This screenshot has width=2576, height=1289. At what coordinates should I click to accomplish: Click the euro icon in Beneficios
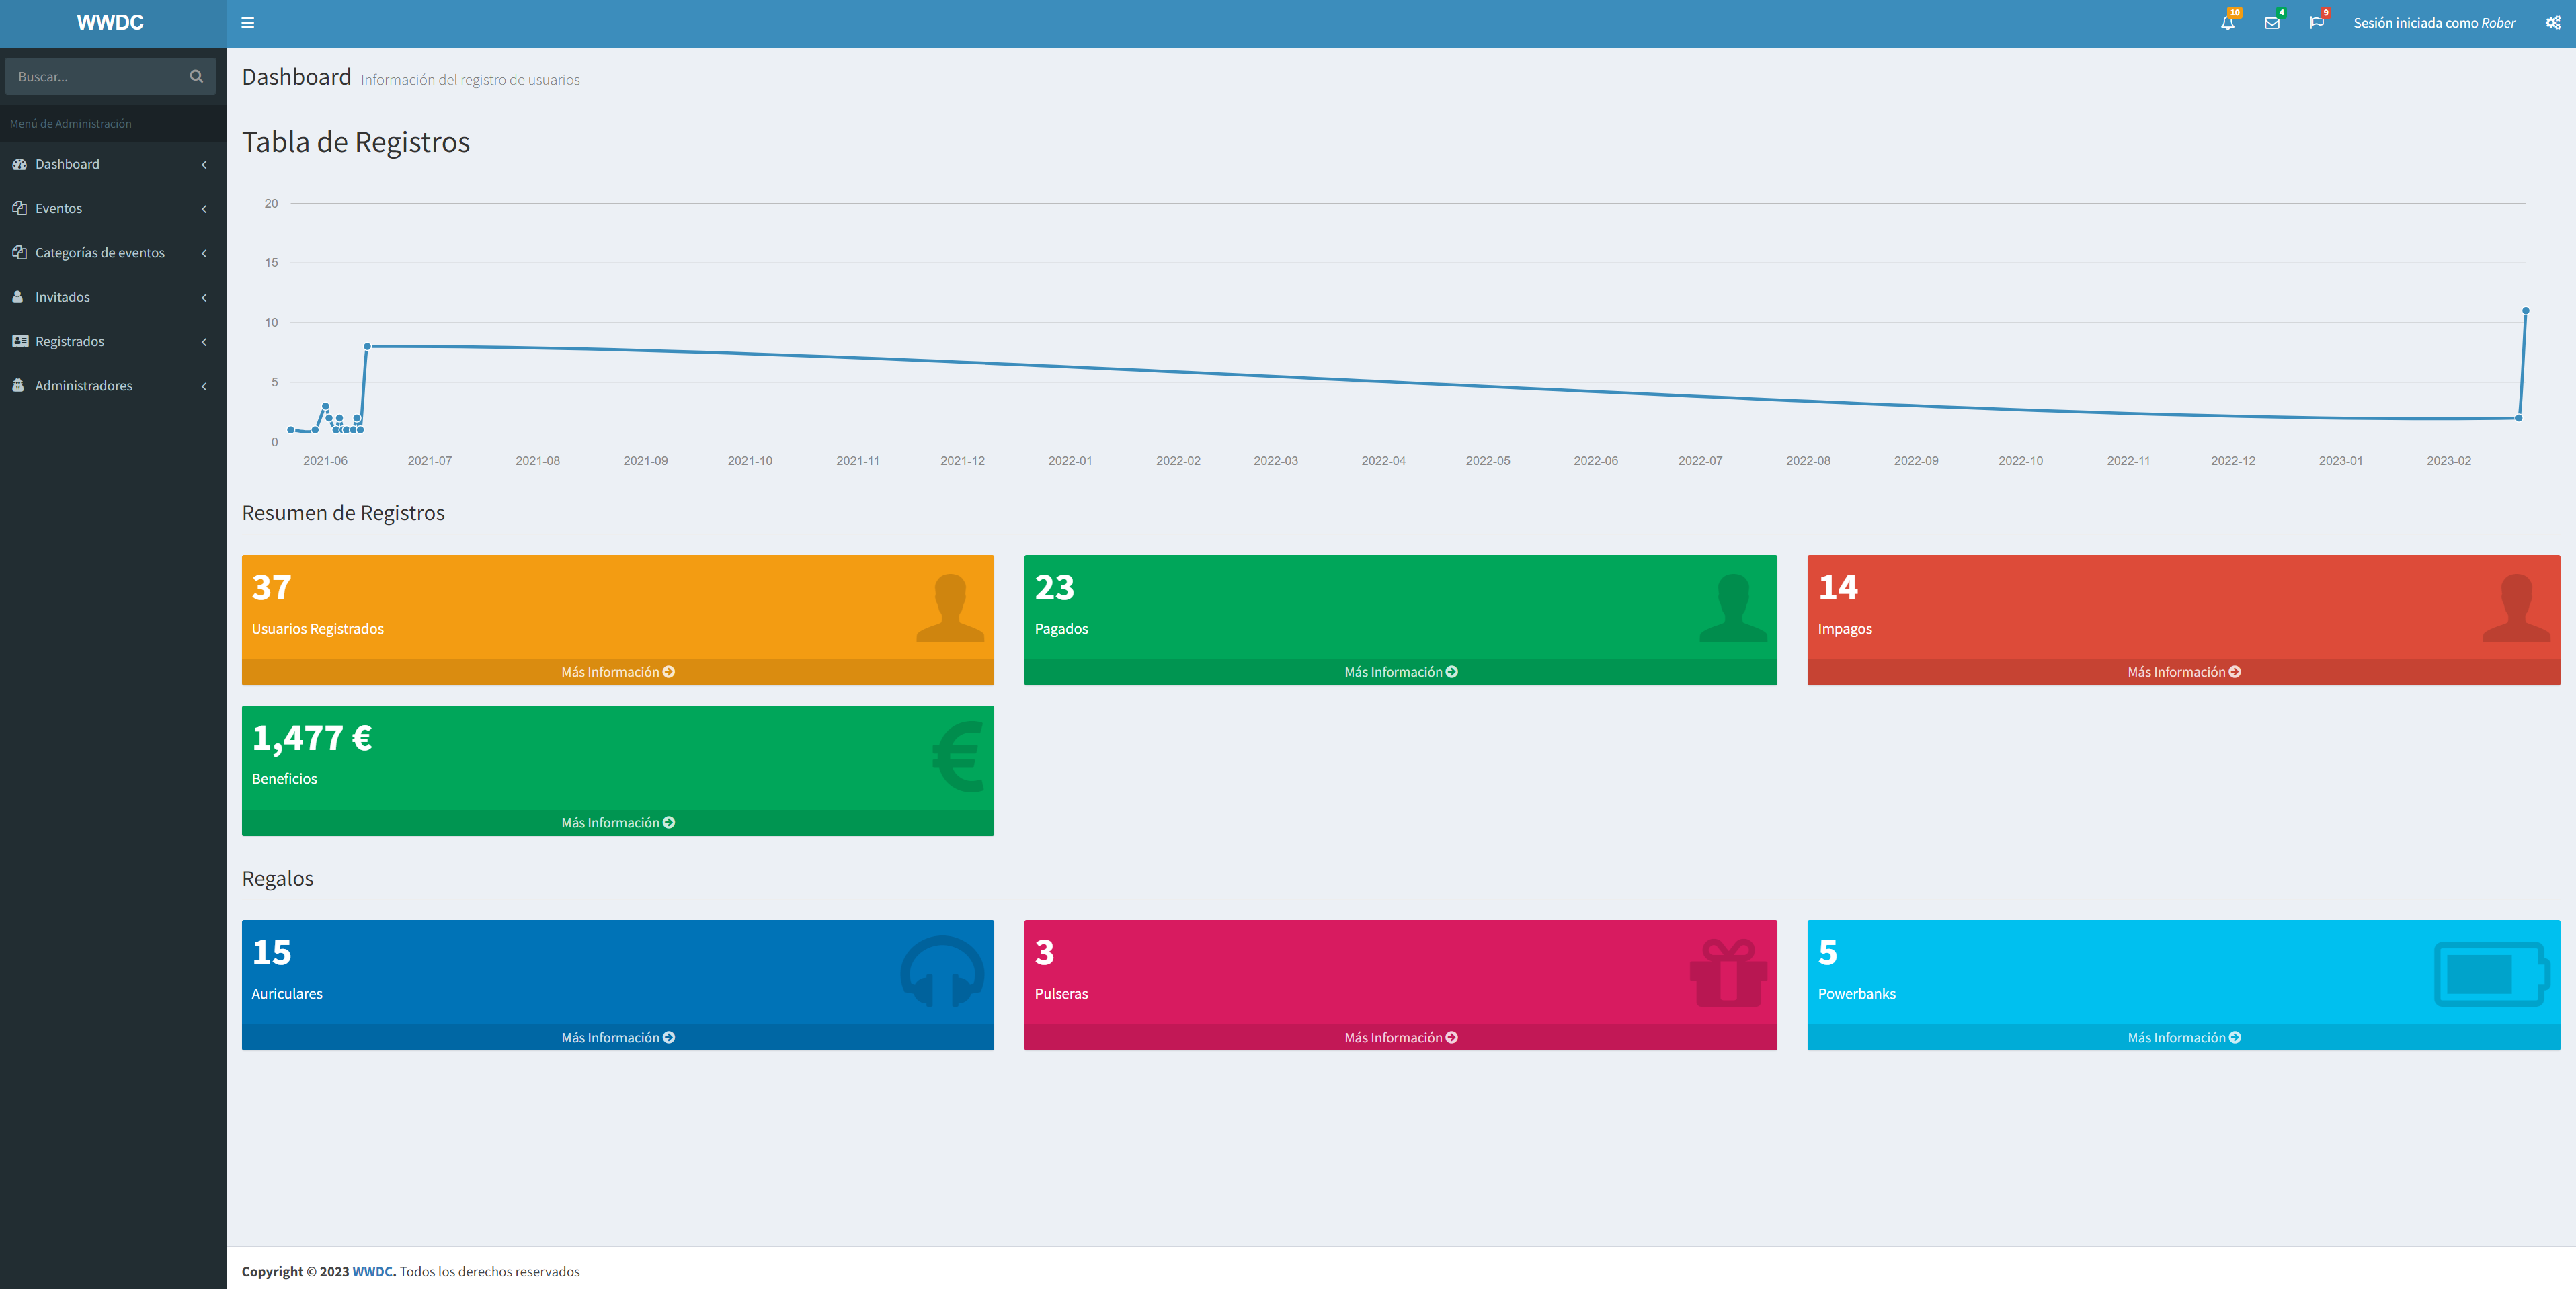(x=958, y=757)
